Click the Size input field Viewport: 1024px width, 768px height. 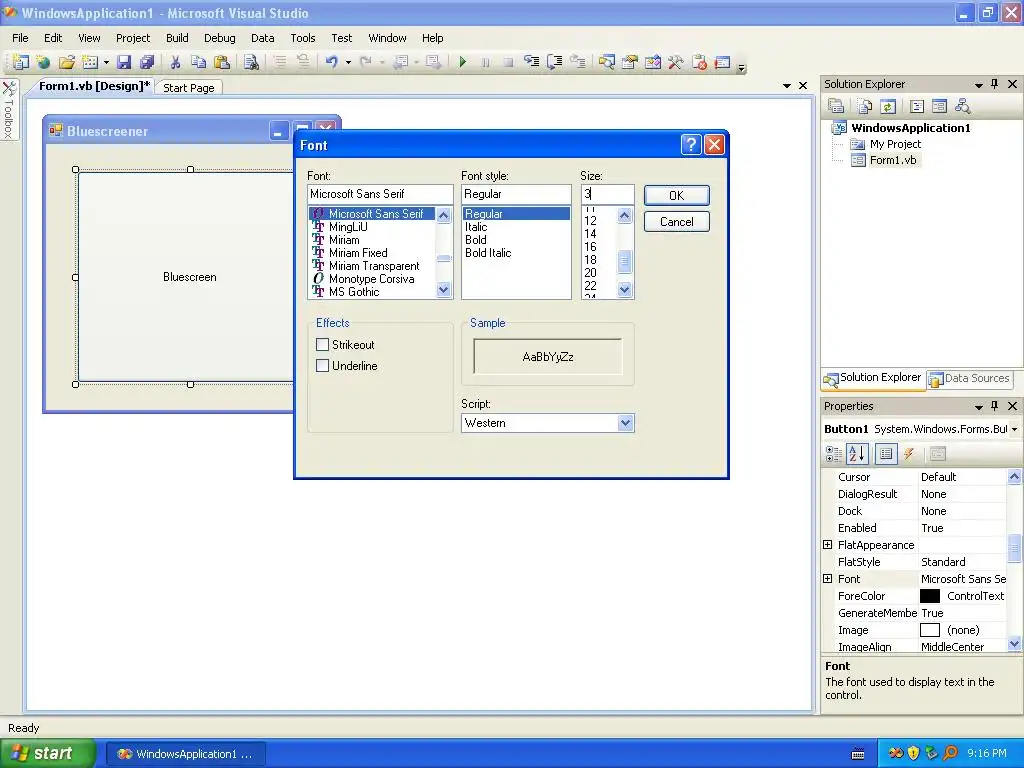pos(607,194)
